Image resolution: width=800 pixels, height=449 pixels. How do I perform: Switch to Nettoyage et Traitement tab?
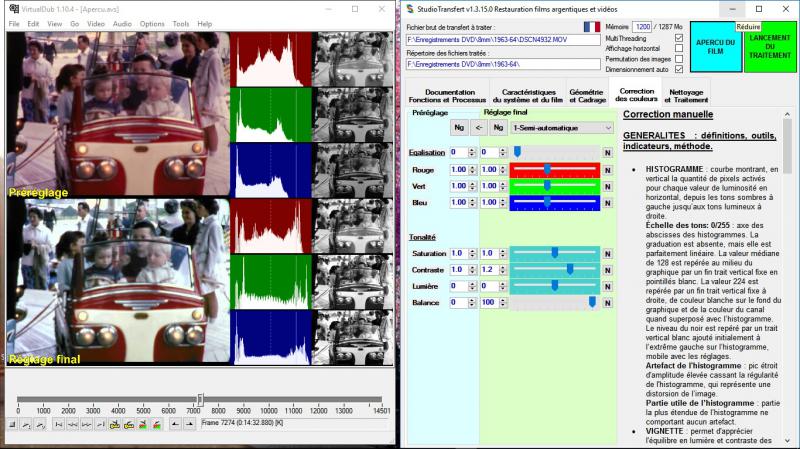[x=686, y=95]
